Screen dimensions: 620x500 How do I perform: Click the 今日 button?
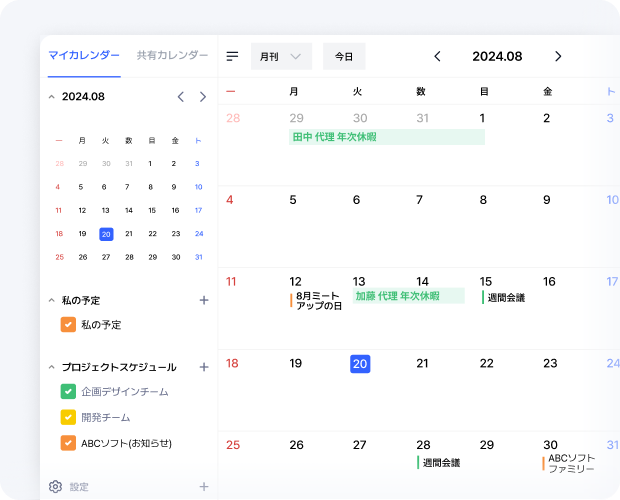(x=344, y=57)
